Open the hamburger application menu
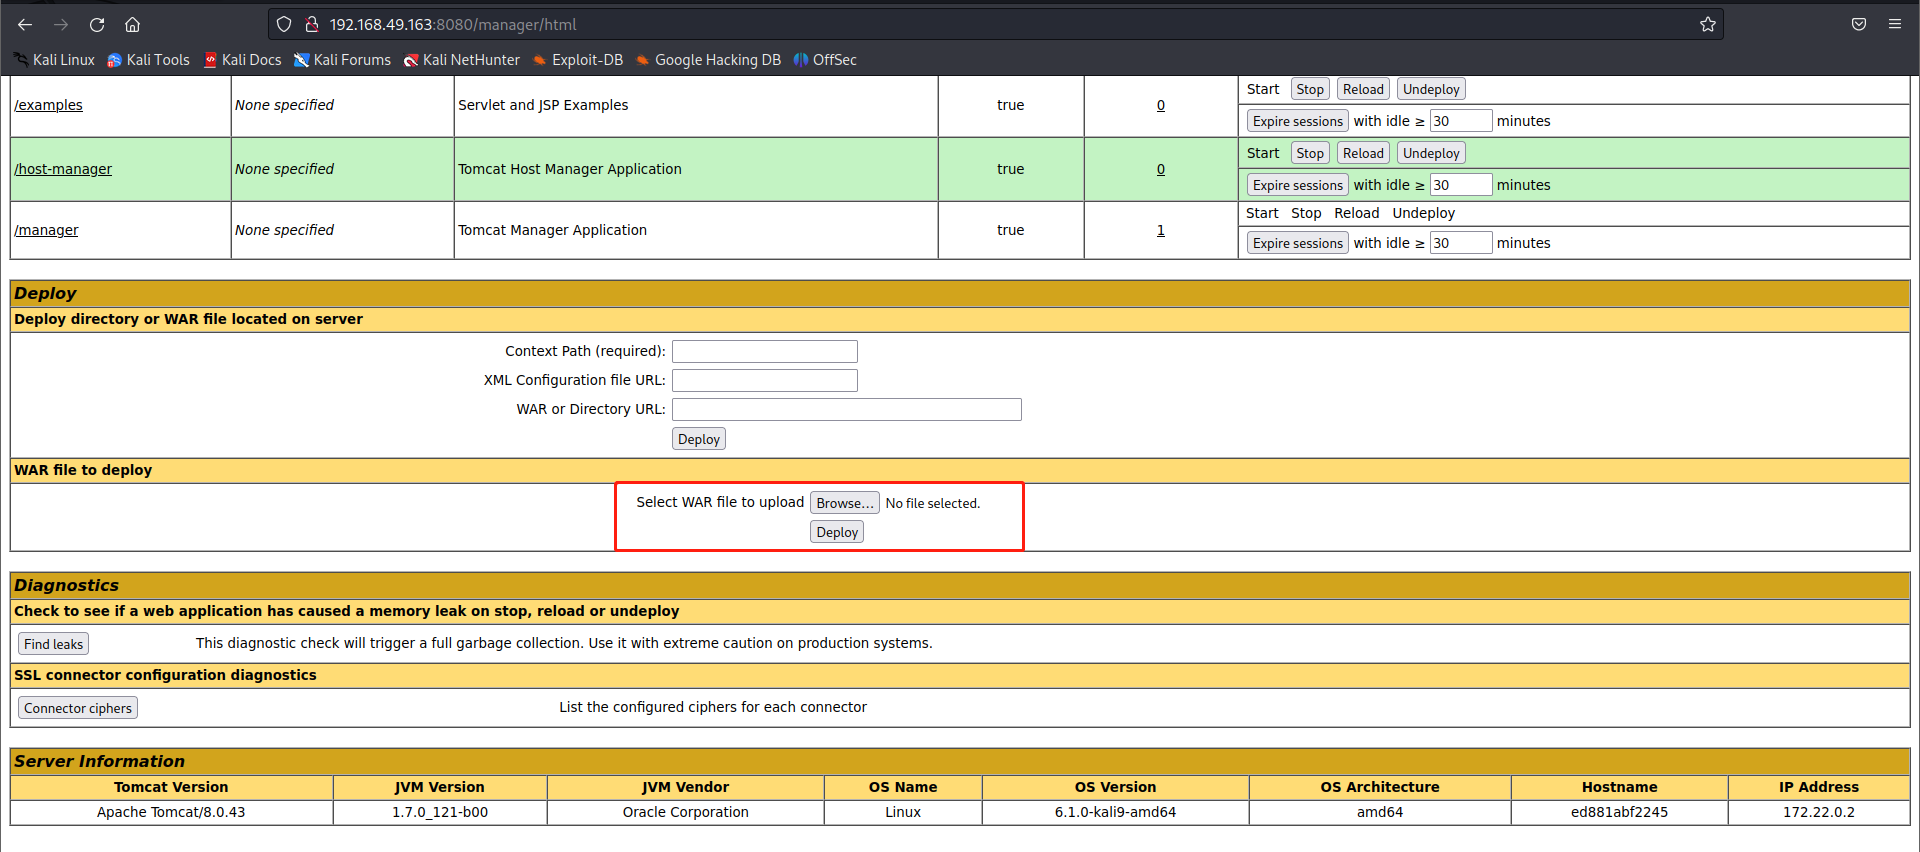1920x852 pixels. [1894, 25]
